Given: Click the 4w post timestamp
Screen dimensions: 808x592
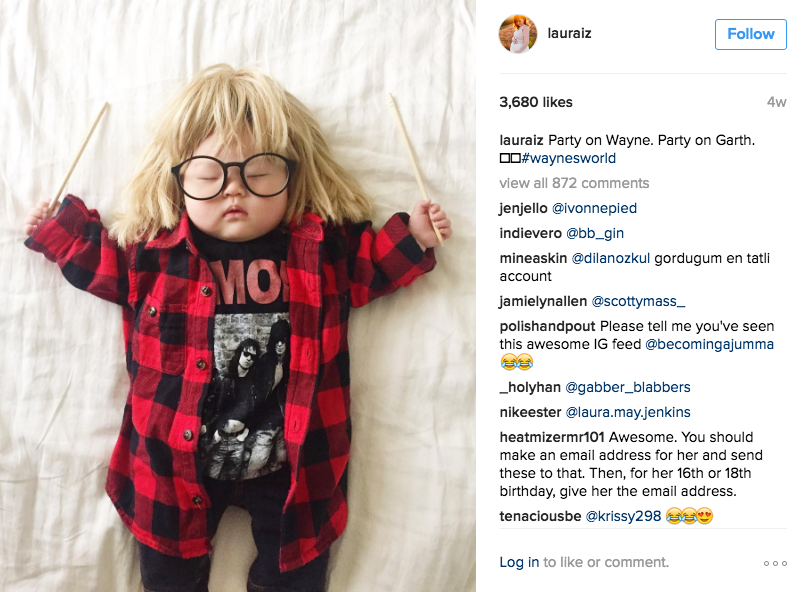Looking at the screenshot, I should click(x=776, y=102).
